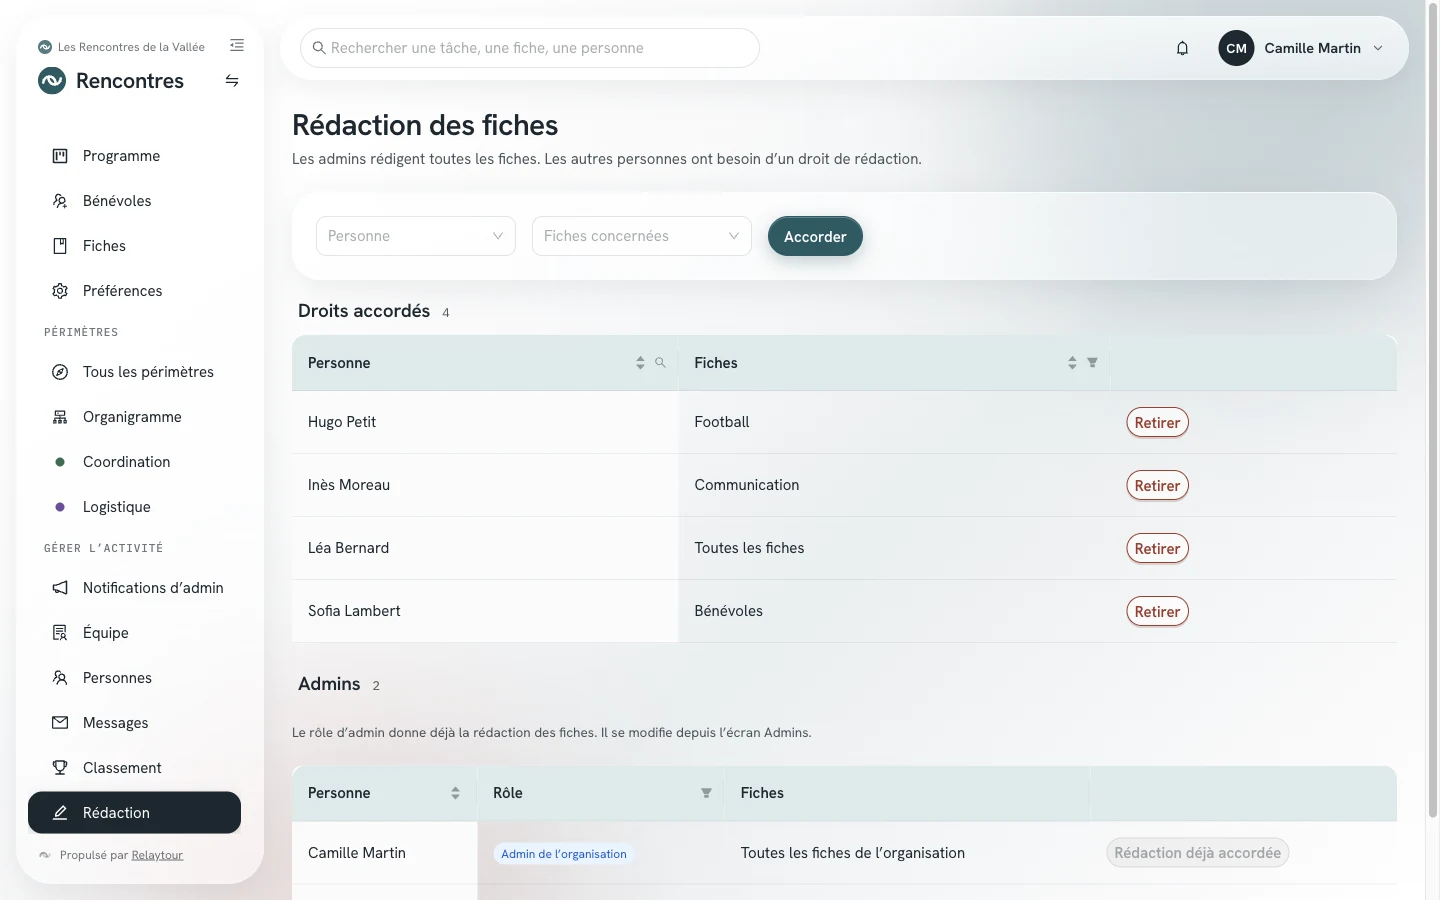Click the compass icon for Tous les périmètres

[60, 372]
